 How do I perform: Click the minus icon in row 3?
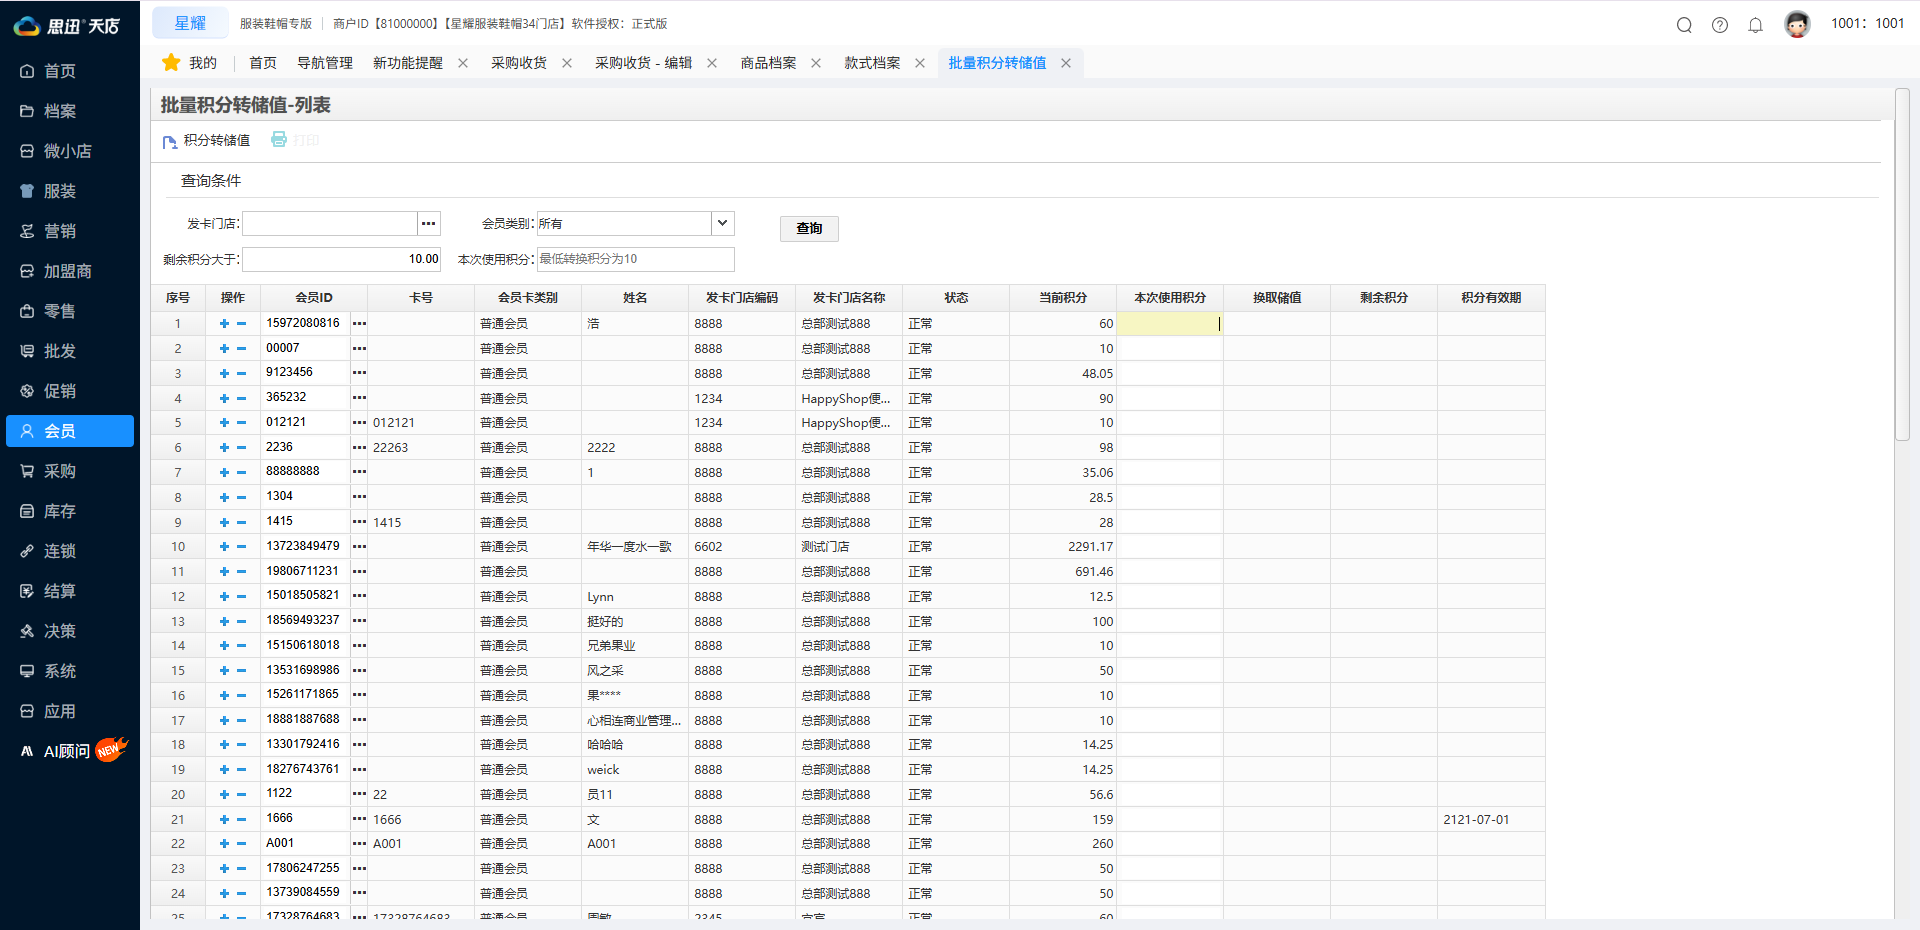click(x=241, y=374)
